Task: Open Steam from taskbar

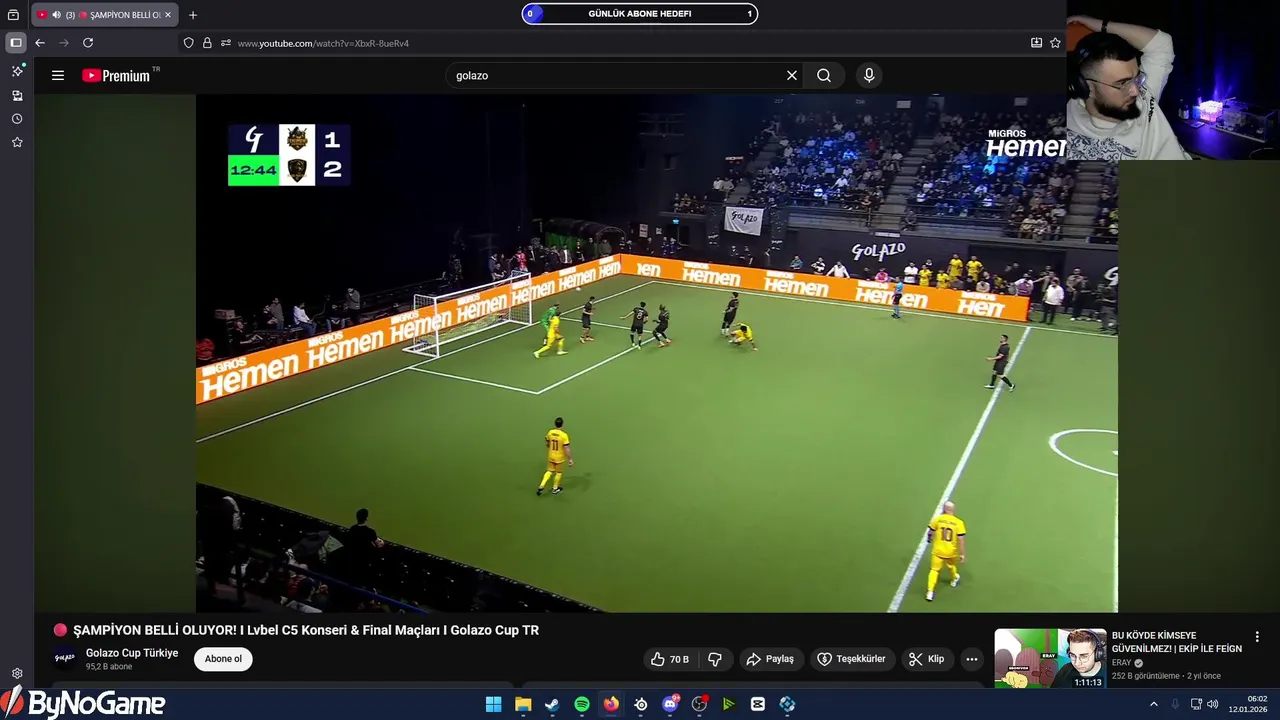Action: [552, 704]
